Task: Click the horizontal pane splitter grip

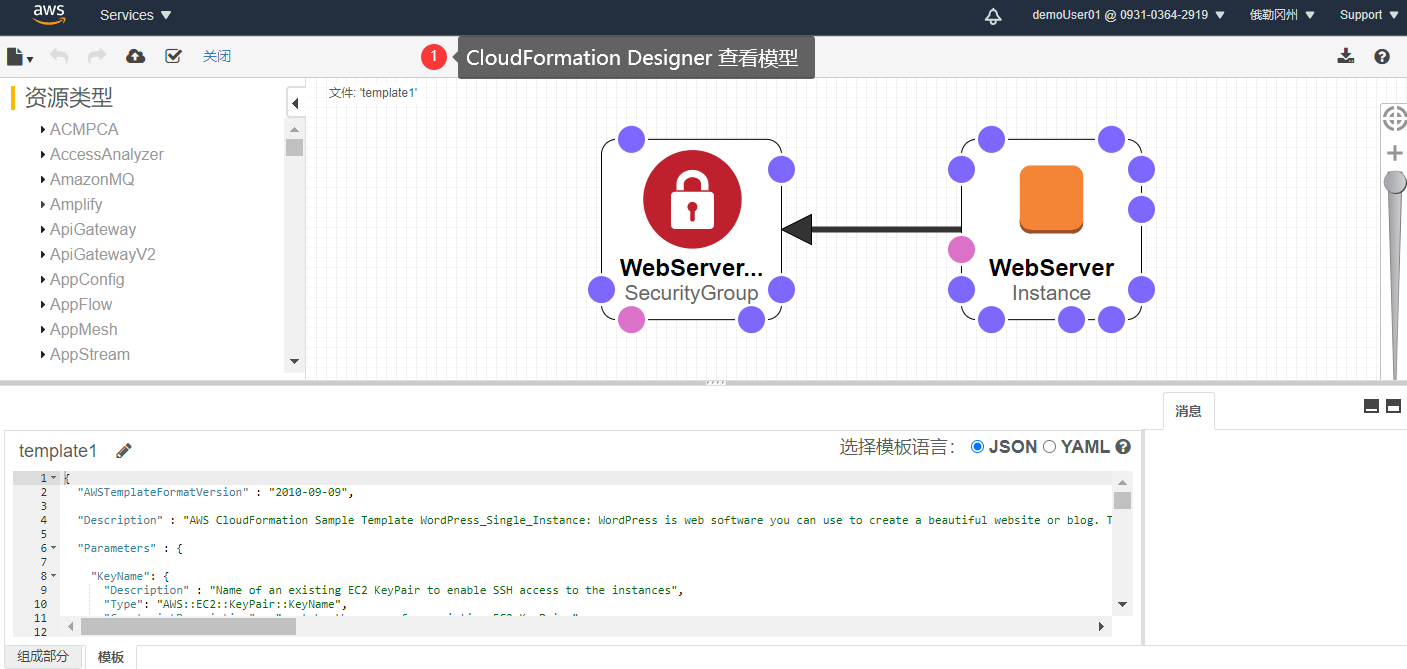Action: pyautogui.click(x=716, y=382)
